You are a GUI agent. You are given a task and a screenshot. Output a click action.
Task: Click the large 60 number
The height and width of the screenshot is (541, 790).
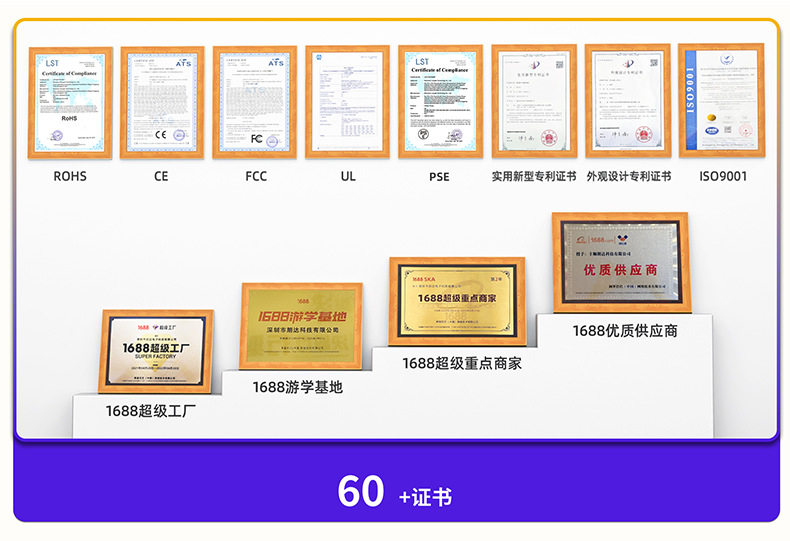361,491
